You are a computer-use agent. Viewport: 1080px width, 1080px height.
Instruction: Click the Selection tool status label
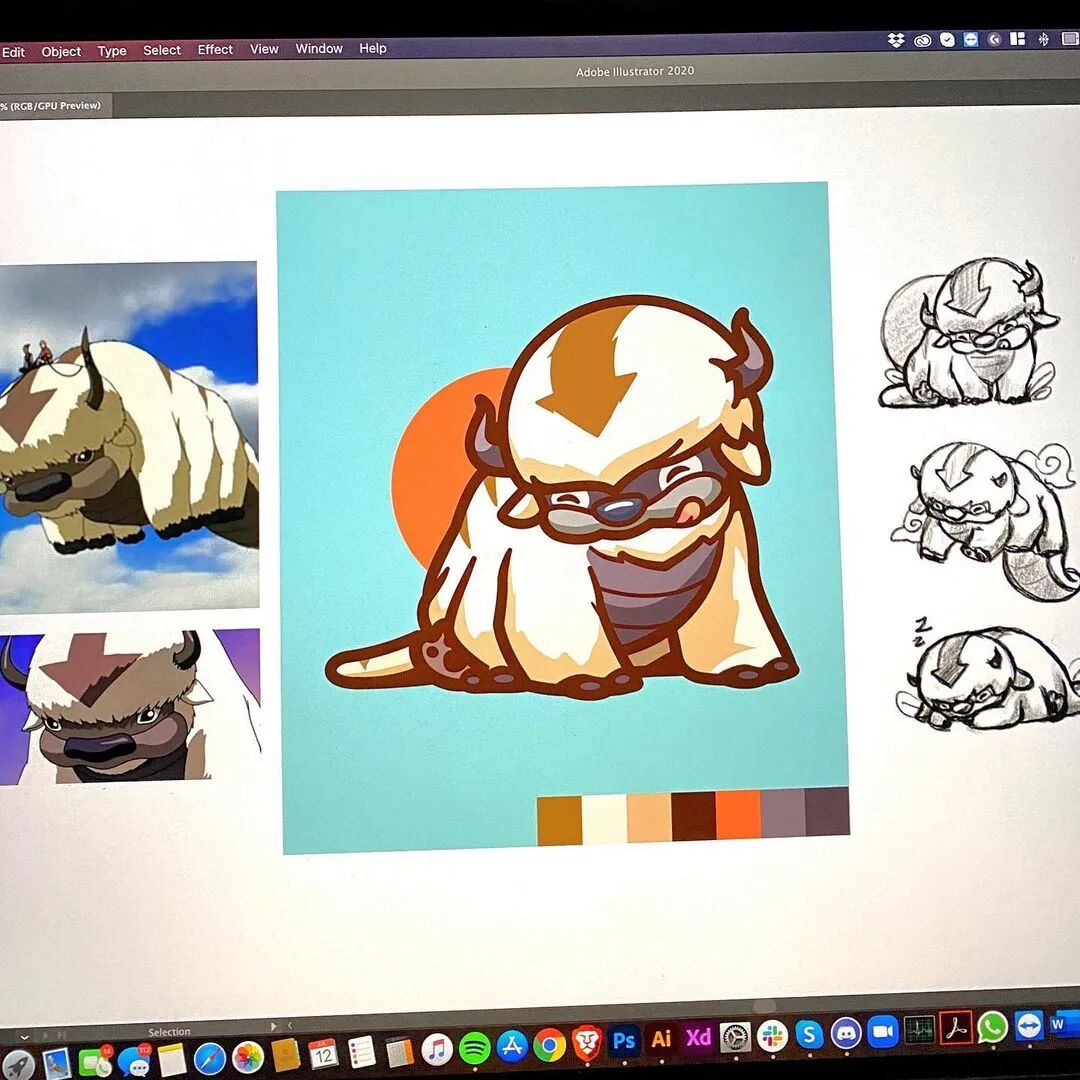click(169, 1031)
